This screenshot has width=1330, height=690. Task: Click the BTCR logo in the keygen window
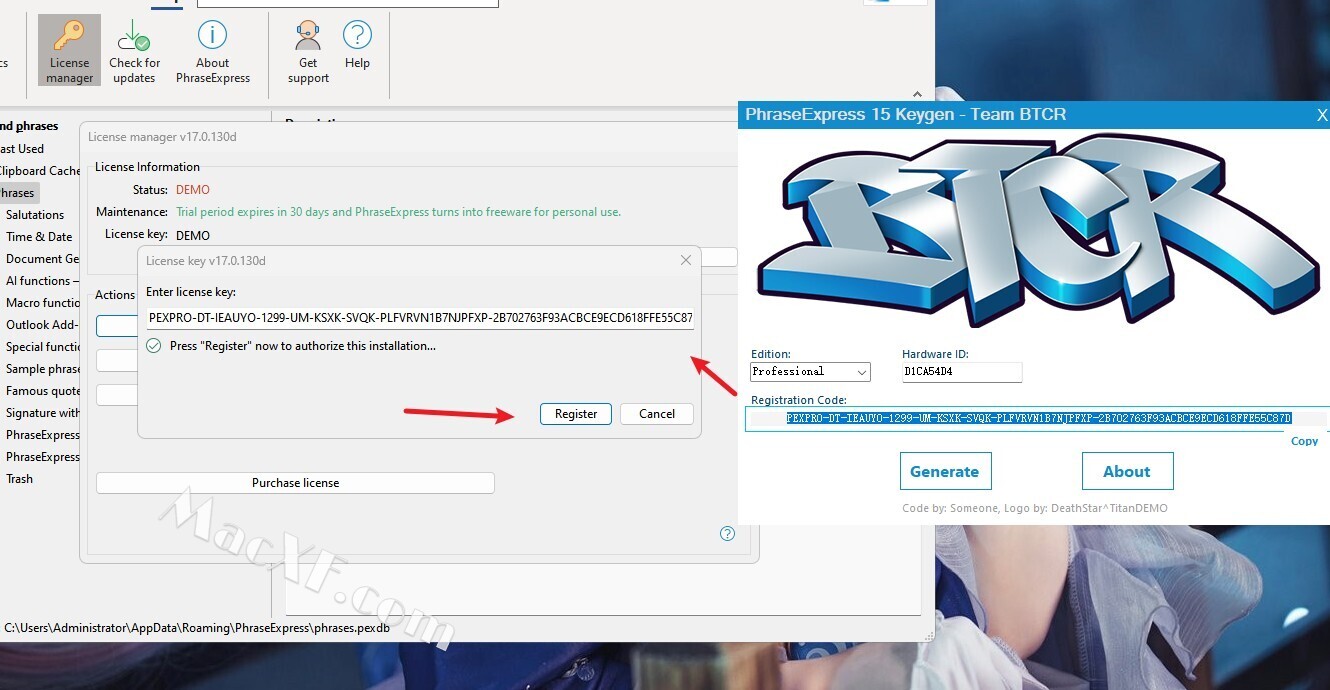(x=1038, y=230)
